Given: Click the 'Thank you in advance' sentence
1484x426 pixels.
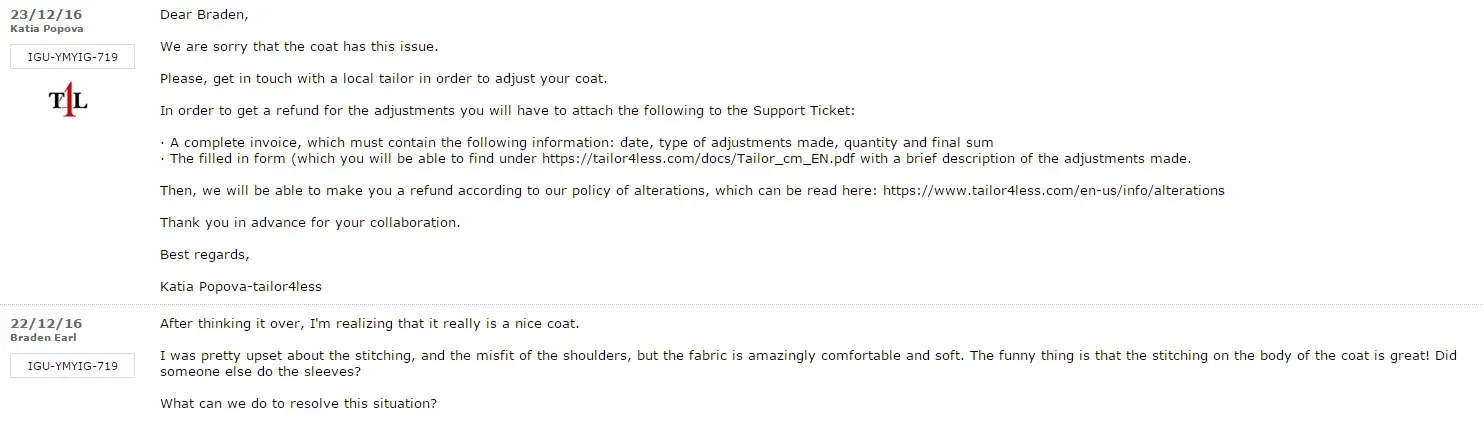Looking at the screenshot, I should point(310,222).
